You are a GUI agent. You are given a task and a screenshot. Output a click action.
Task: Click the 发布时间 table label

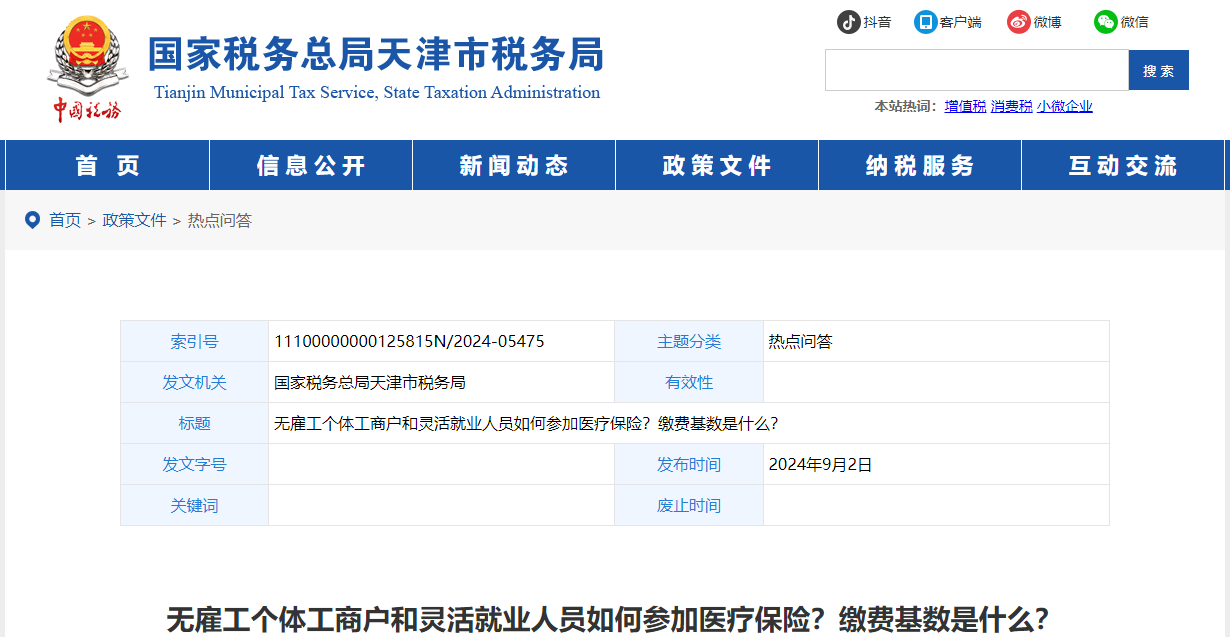click(688, 464)
